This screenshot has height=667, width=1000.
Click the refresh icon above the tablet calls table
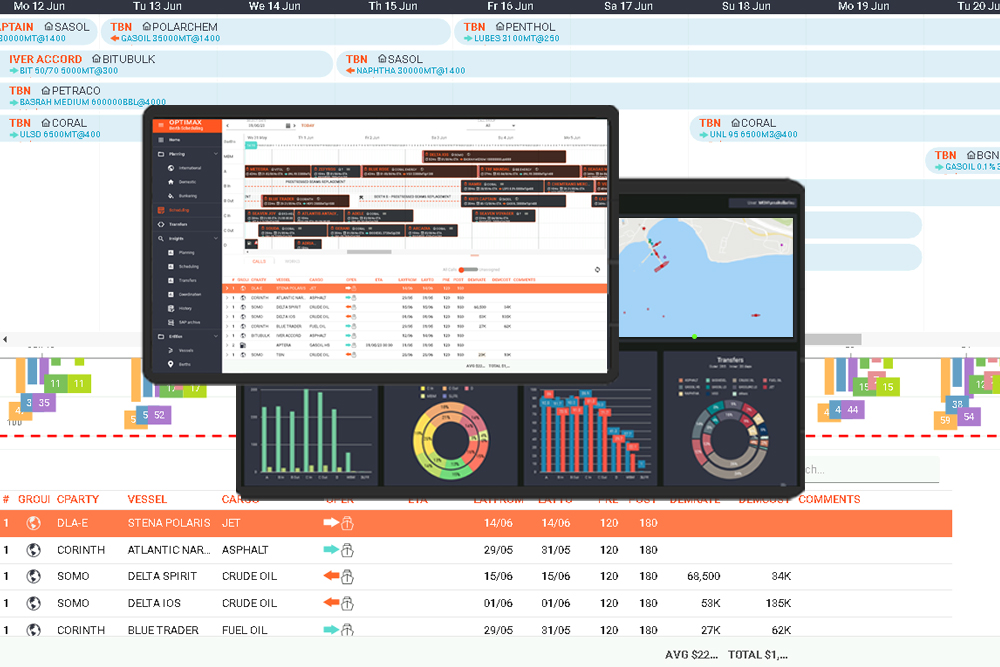tap(597, 269)
